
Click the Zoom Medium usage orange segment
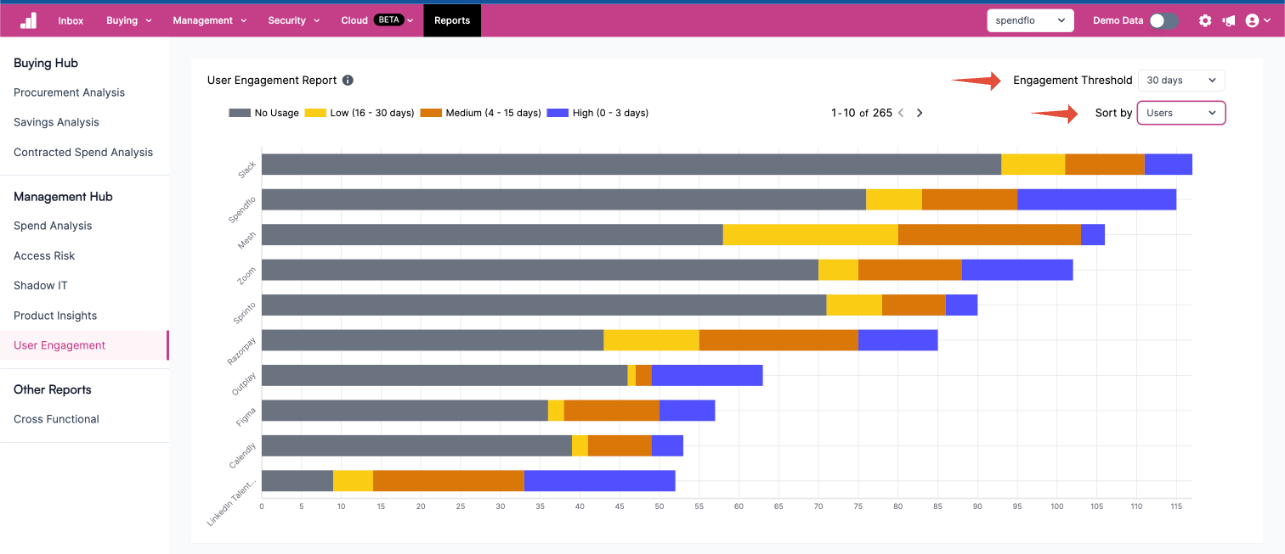910,270
